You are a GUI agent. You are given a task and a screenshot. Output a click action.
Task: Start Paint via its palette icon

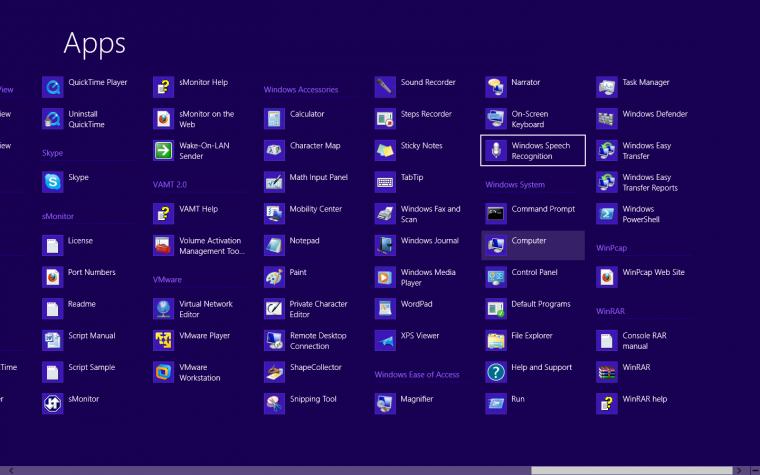pyautogui.click(x=274, y=277)
